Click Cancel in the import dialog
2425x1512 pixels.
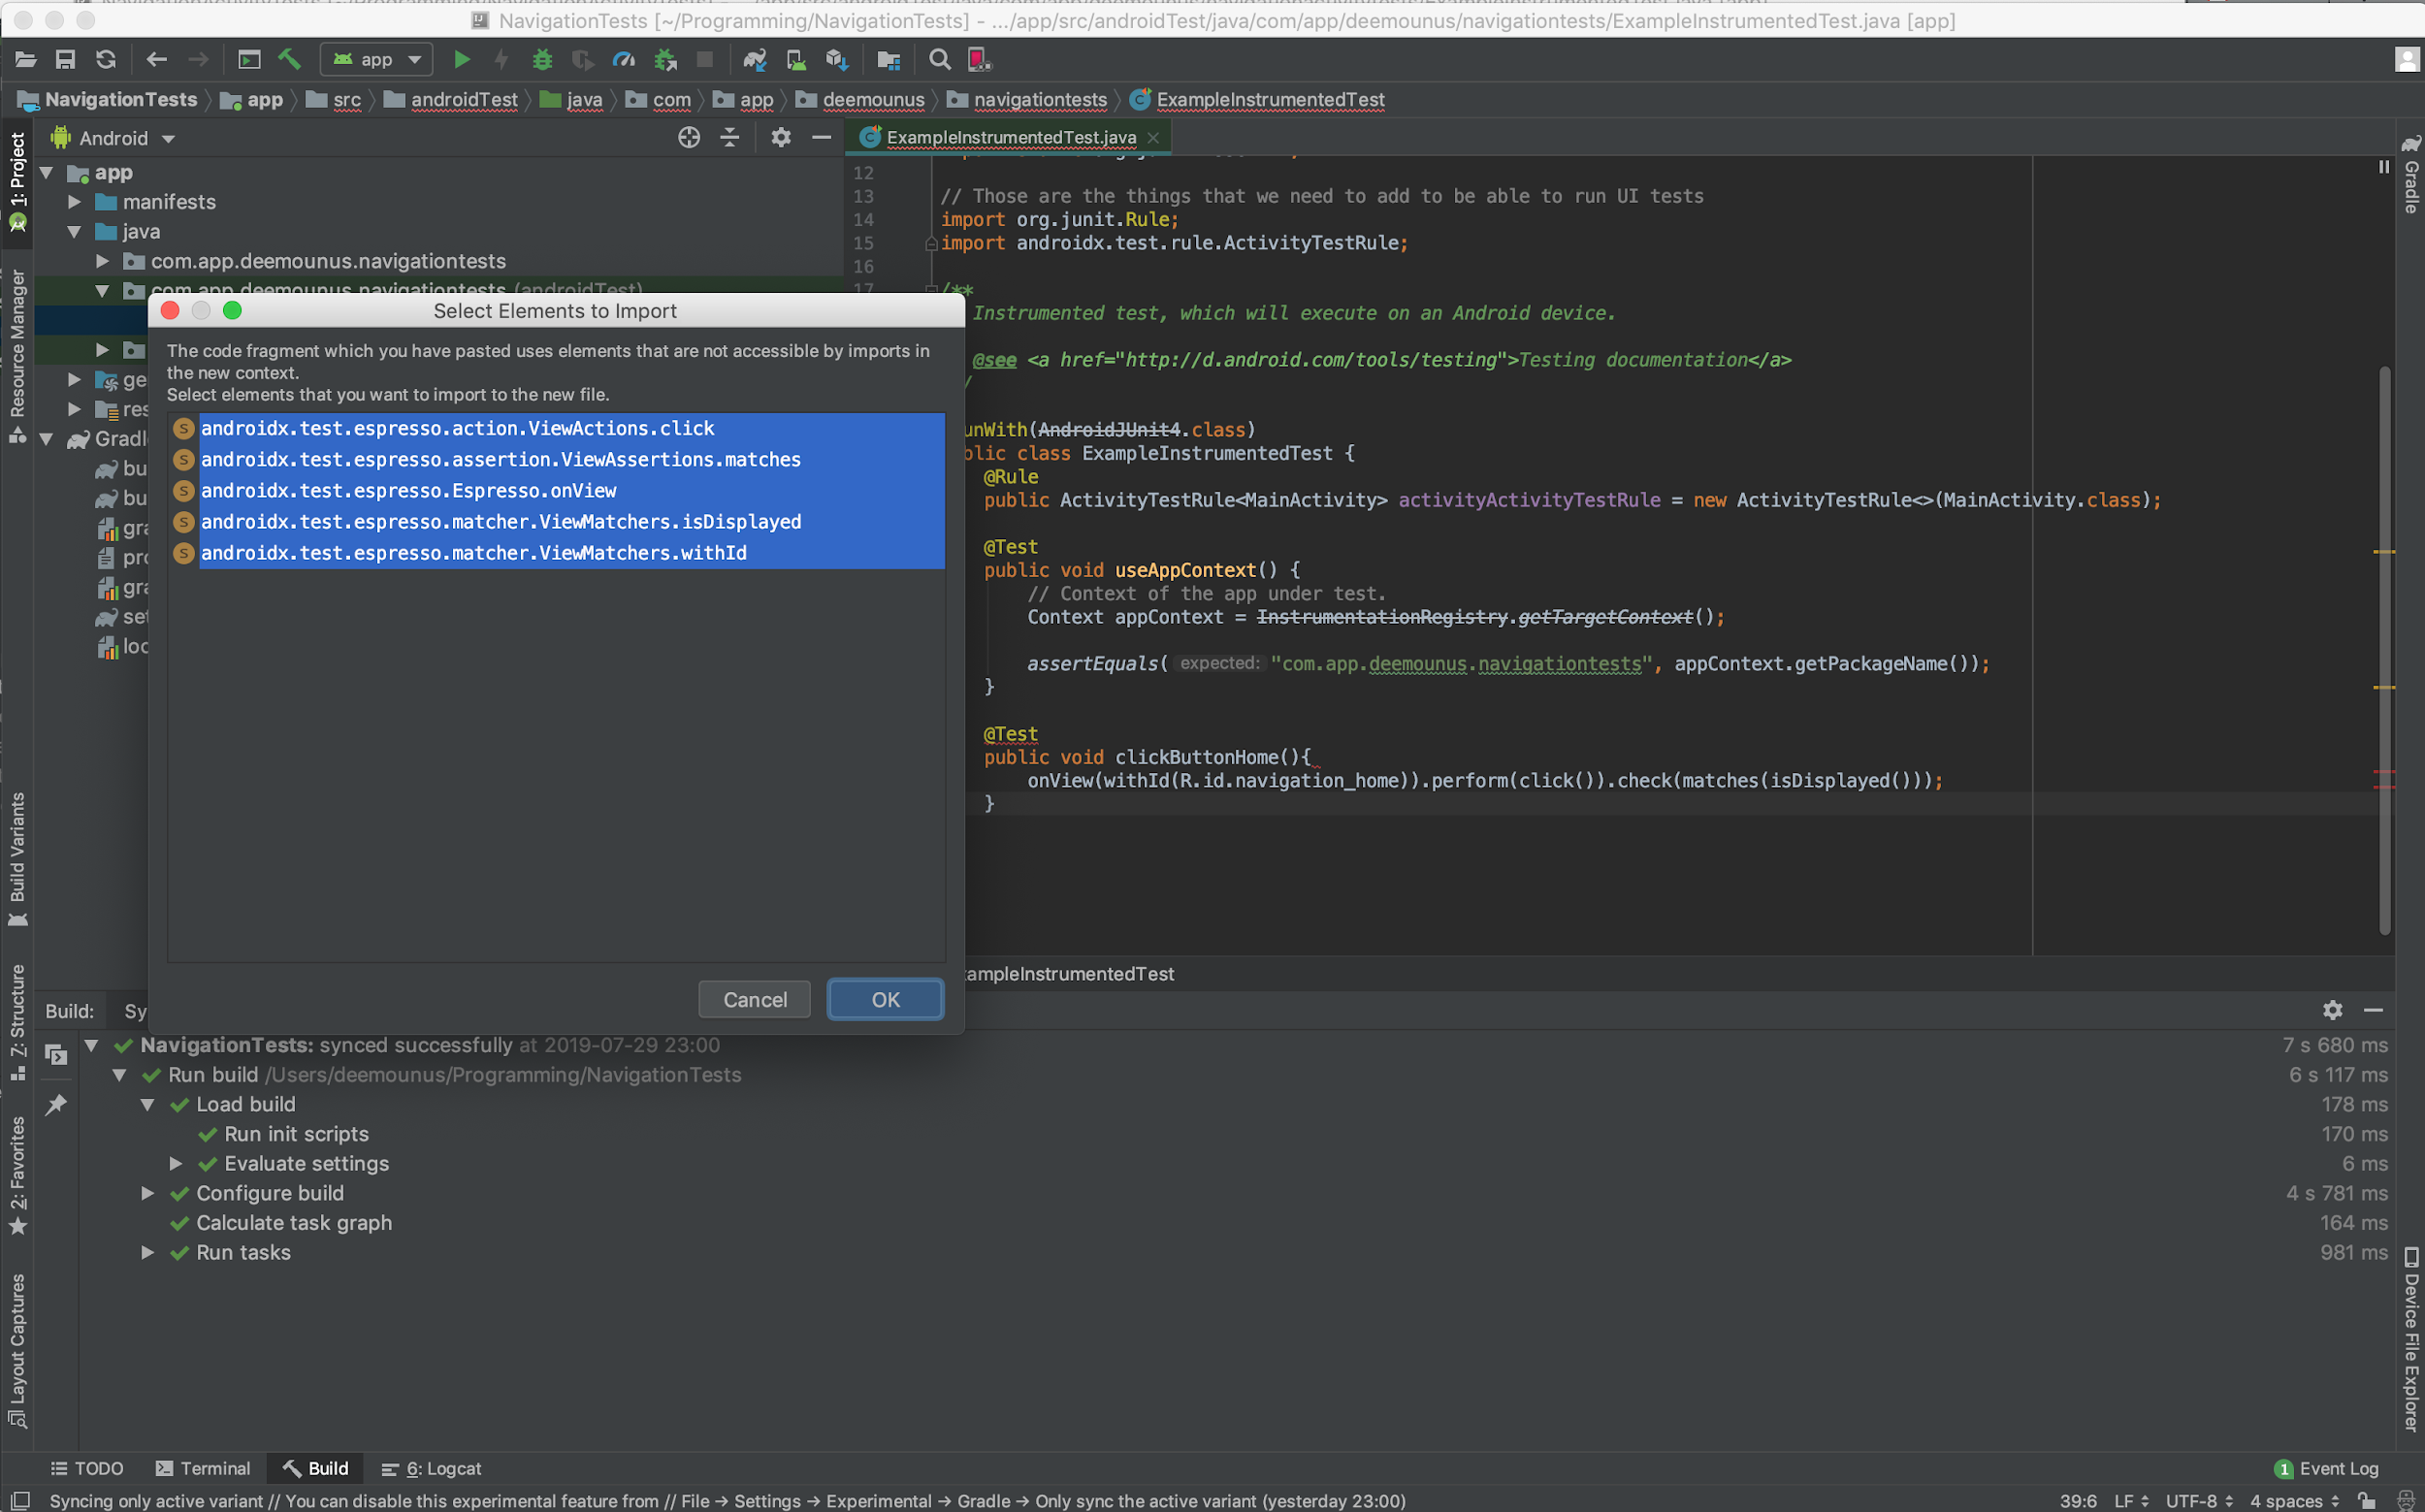(x=754, y=1000)
